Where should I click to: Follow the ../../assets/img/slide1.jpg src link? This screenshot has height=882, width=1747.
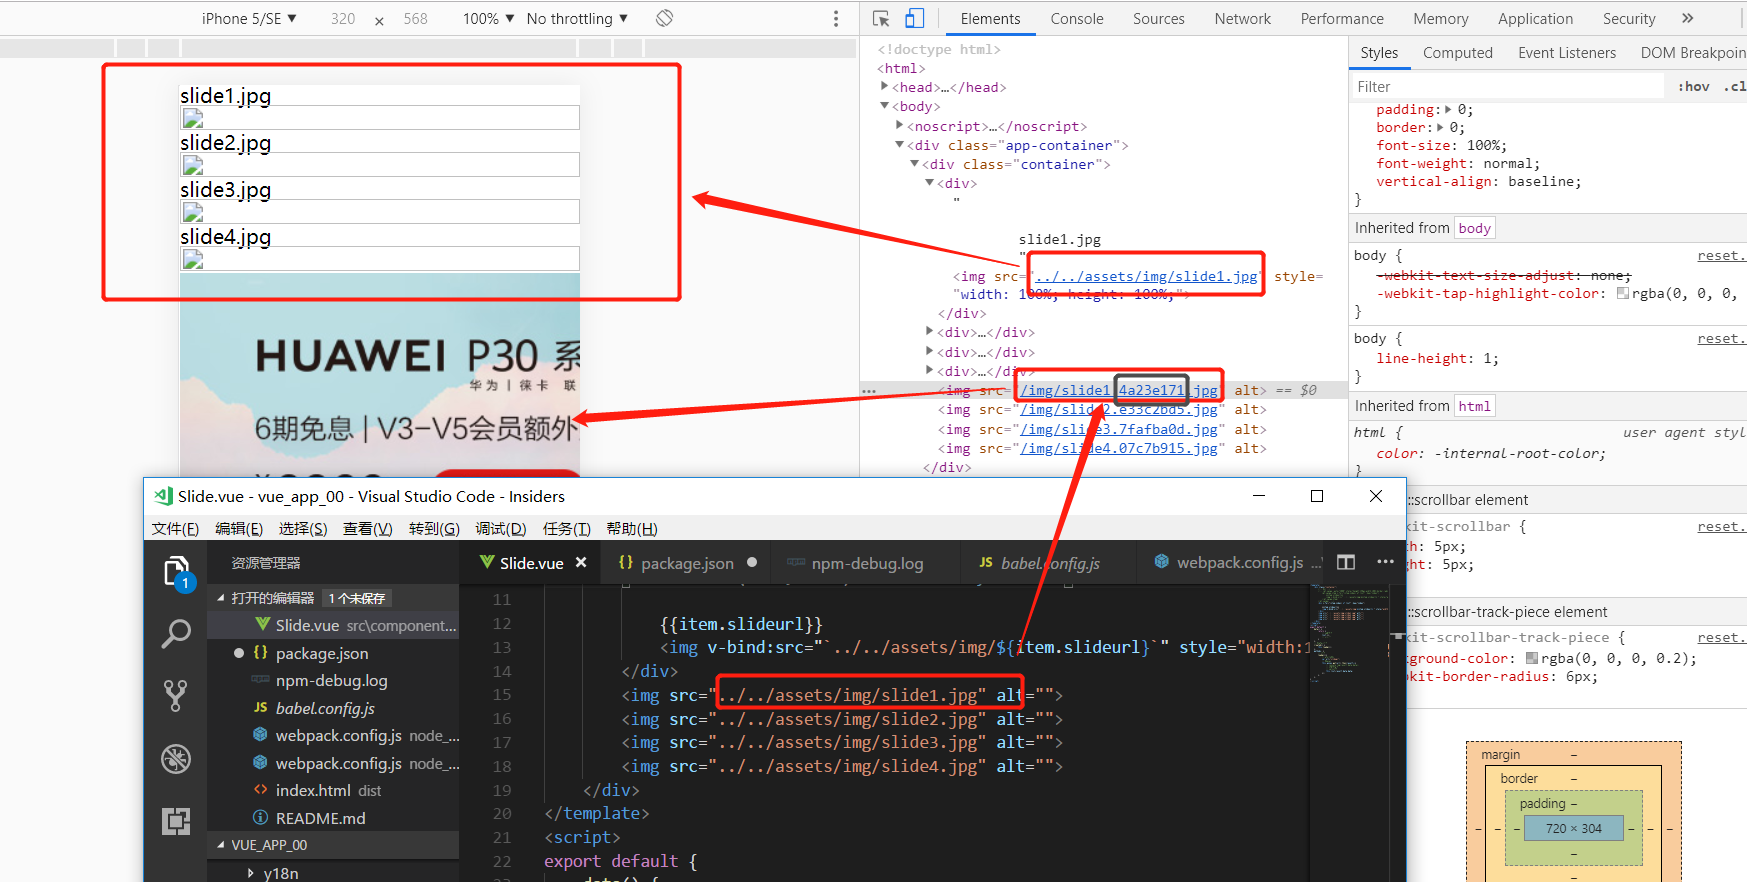(x=1146, y=277)
